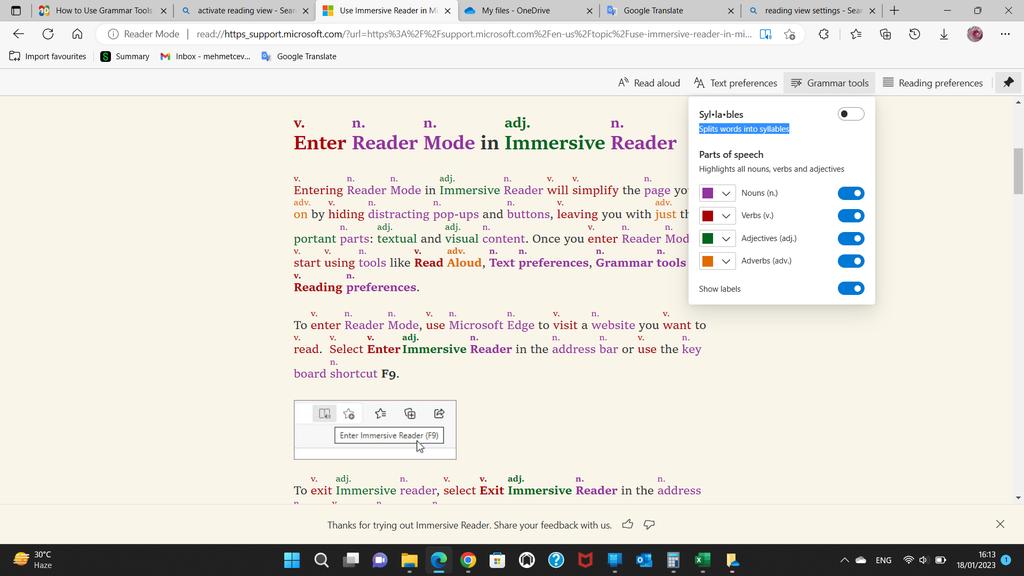Show hidden system tray icons
Screen dimensions: 1024x576
pos(844,560)
